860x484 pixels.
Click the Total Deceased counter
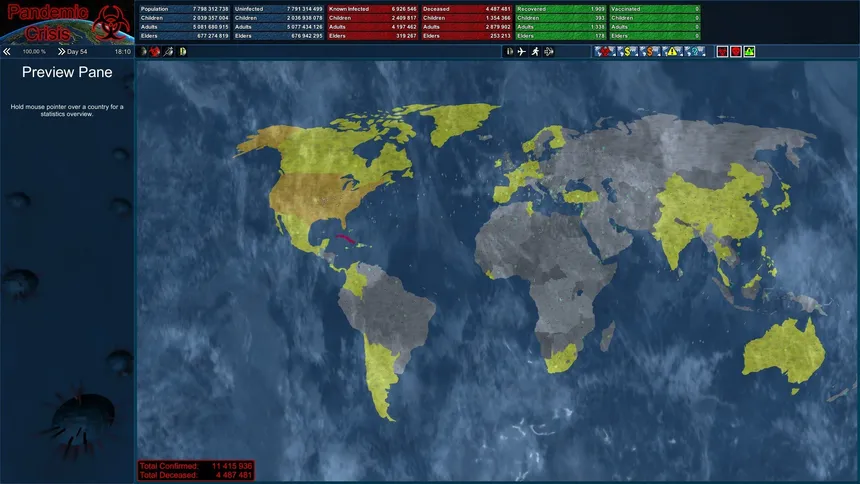(196, 475)
